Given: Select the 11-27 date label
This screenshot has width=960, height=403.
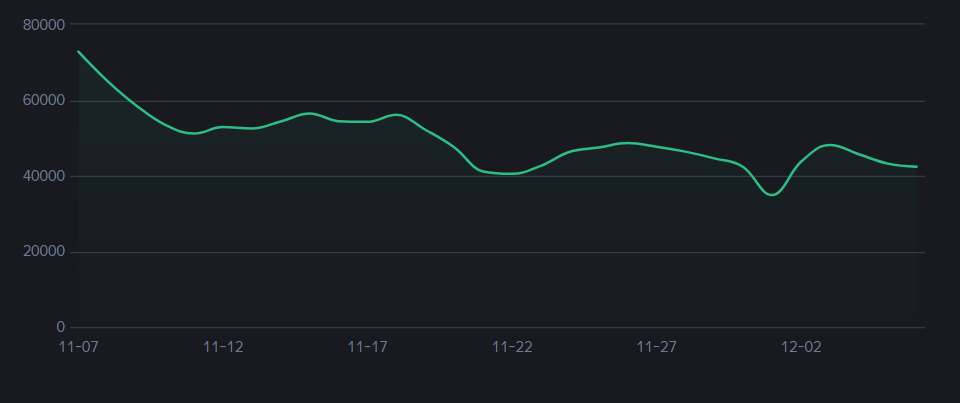Looking at the screenshot, I should 657,347.
